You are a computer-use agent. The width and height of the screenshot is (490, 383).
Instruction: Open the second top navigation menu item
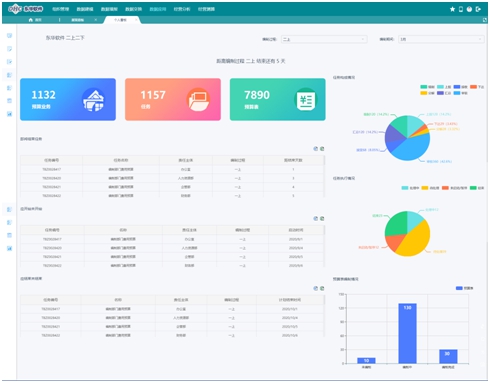[x=85, y=9]
